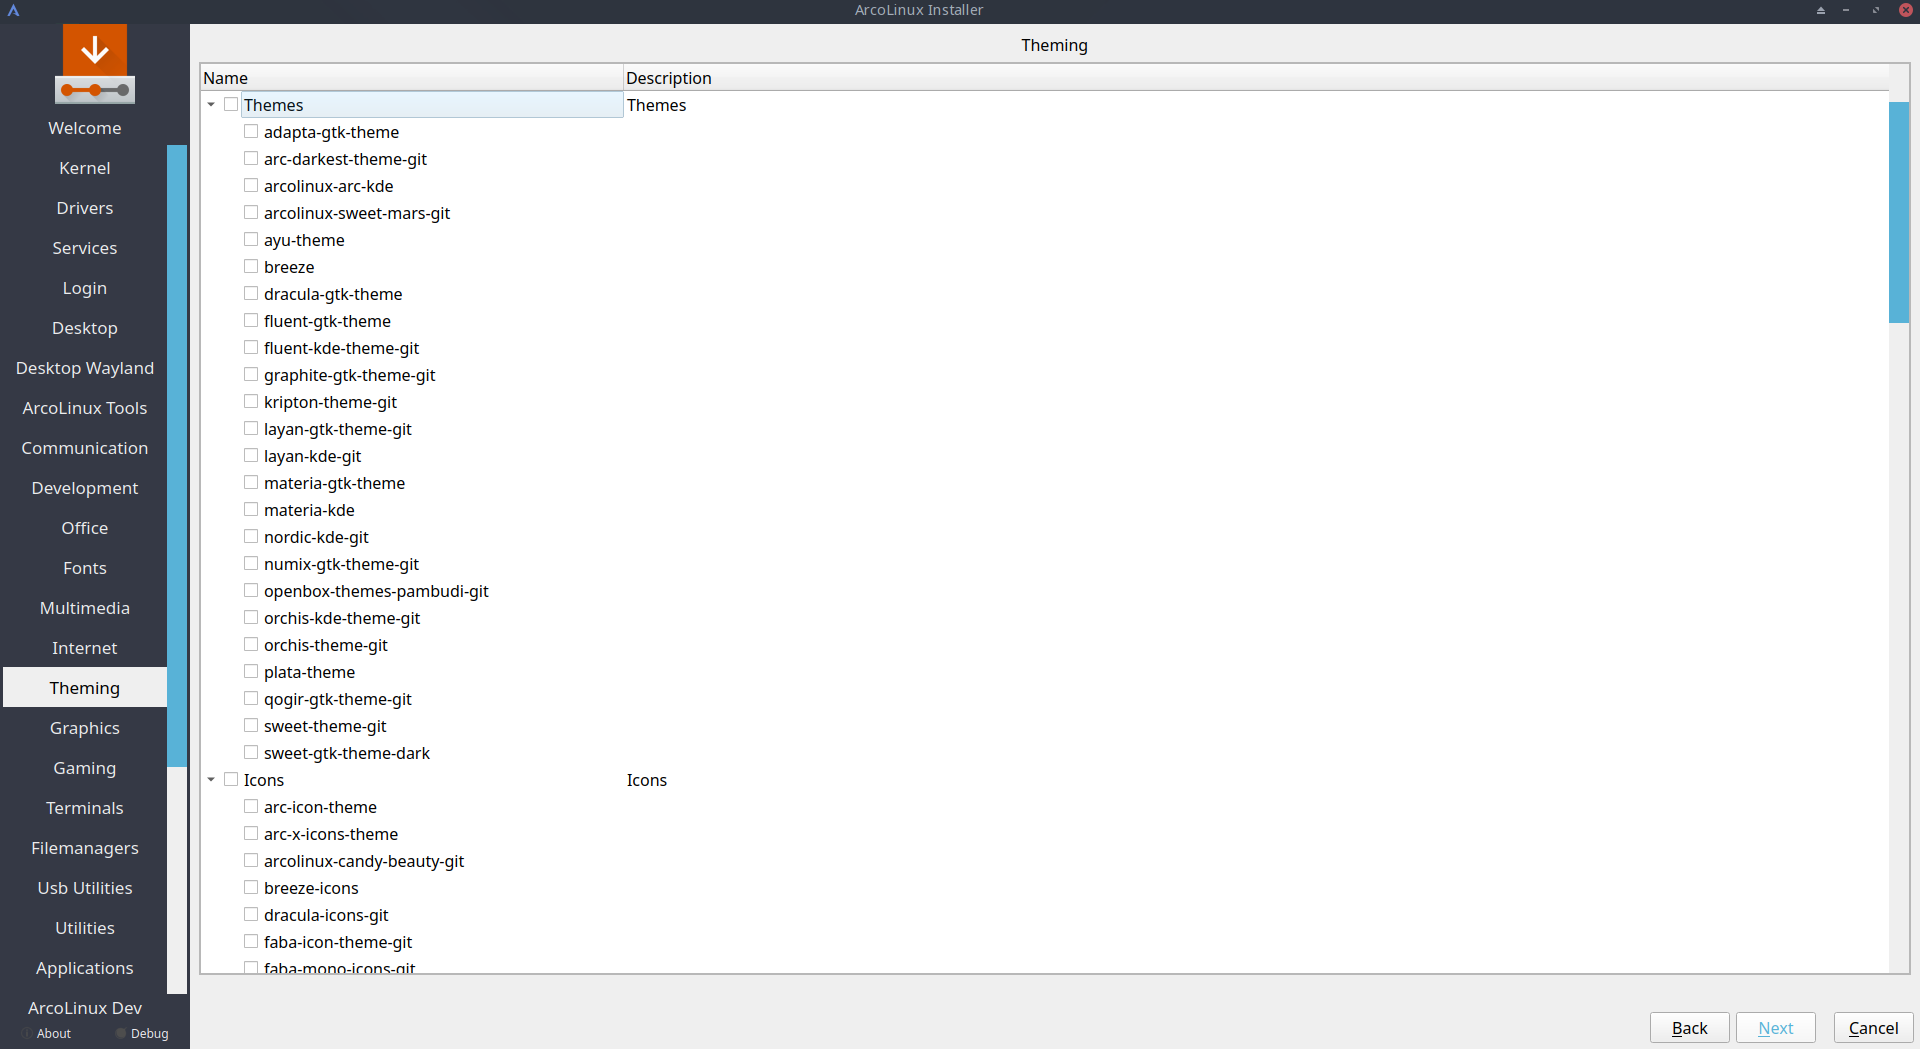This screenshot has height=1049, width=1920.
Task: Select the Multimedia sidebar item
Action: click(85, 608)
